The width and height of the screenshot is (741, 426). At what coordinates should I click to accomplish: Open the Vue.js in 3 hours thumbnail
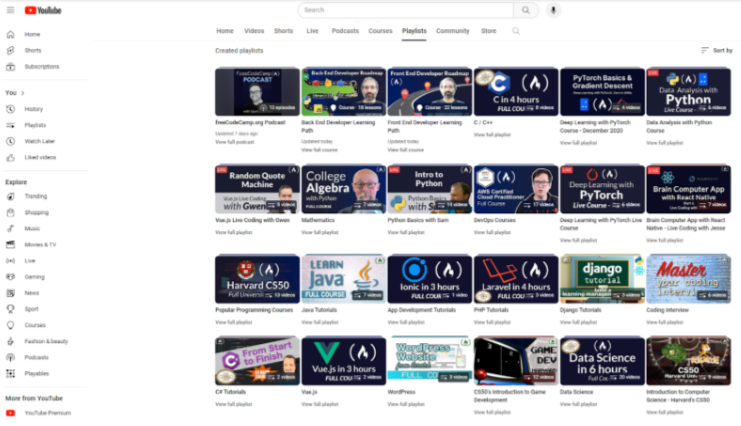[x=344, y=361]
